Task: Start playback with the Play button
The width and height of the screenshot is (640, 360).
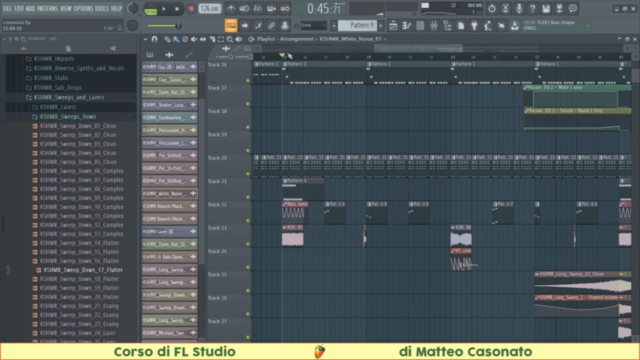Action: click(164, 9)
